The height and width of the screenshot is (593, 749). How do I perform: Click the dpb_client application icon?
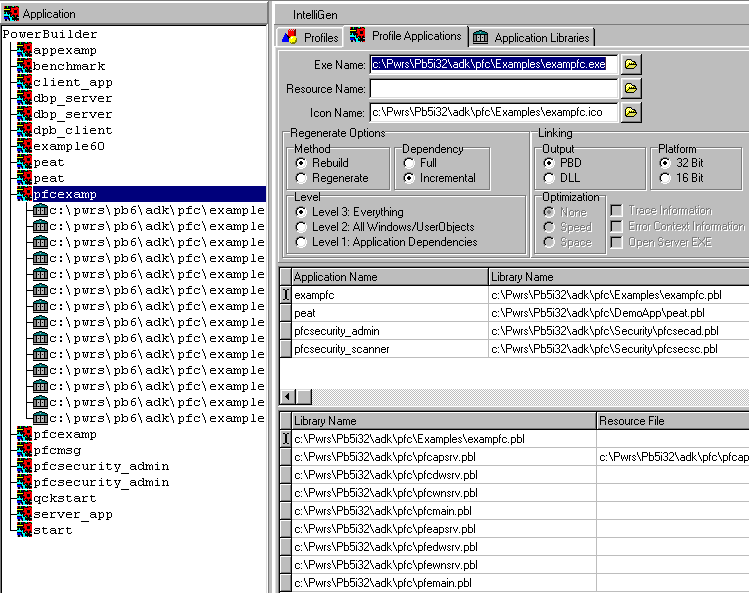click(24, 130)
